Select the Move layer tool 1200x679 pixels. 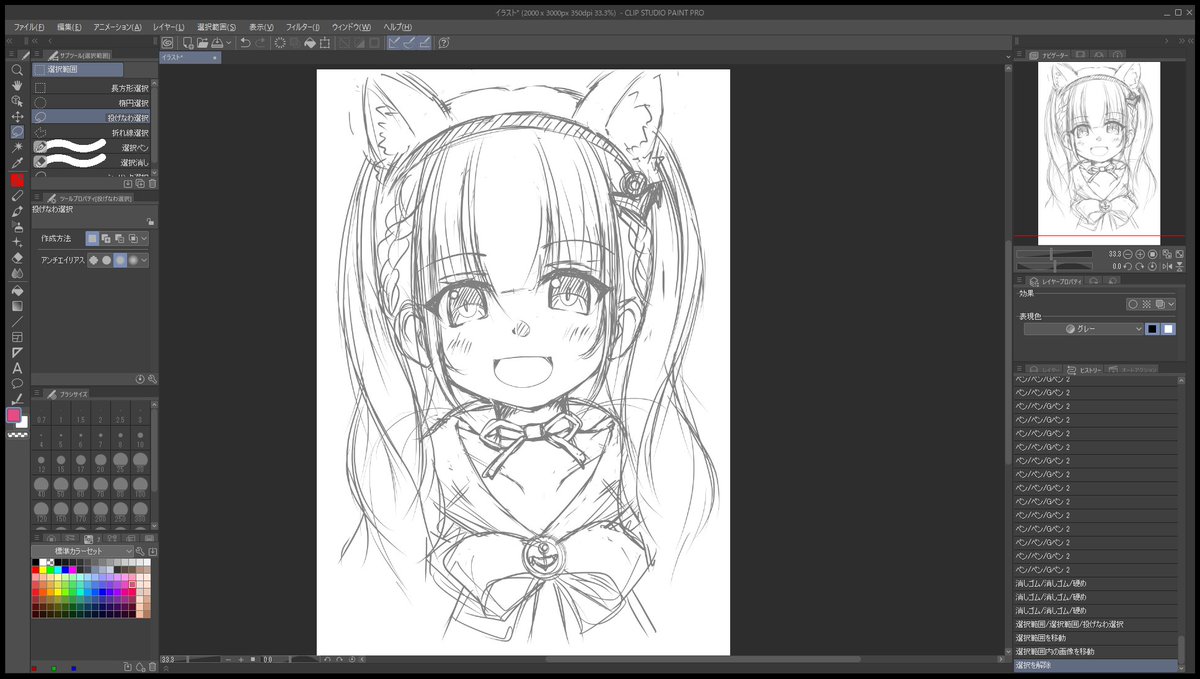[17, 116]
